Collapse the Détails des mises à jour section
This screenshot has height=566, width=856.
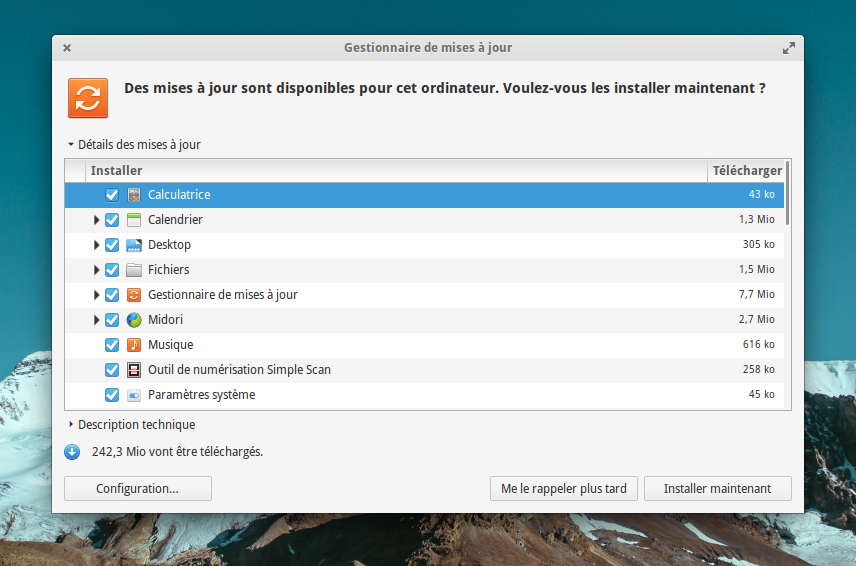[x=71, y=145]
